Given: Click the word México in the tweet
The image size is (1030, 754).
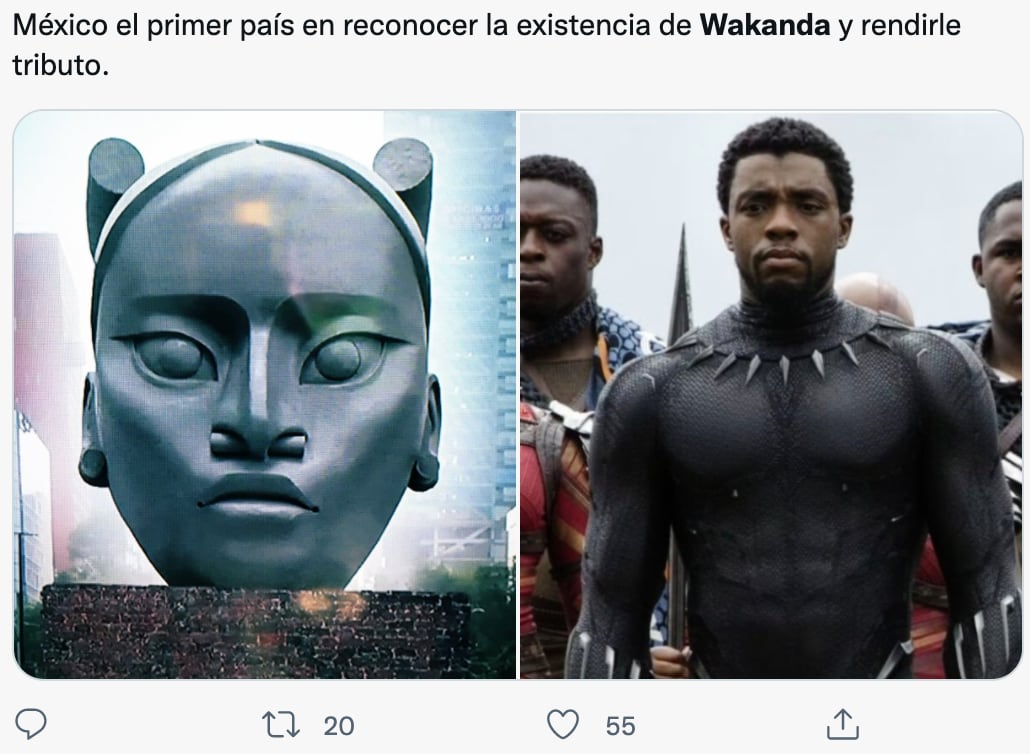Looking at the screenshot, I should (60, 26).
